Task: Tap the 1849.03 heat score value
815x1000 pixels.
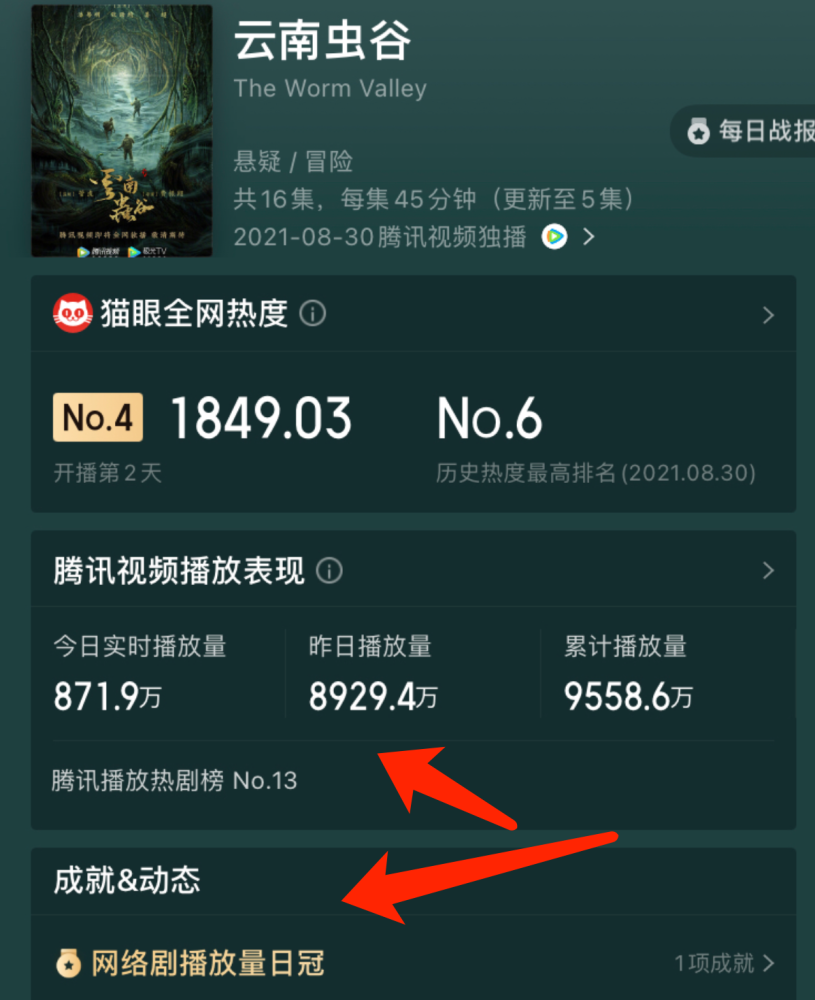Action: coord(261,418)
